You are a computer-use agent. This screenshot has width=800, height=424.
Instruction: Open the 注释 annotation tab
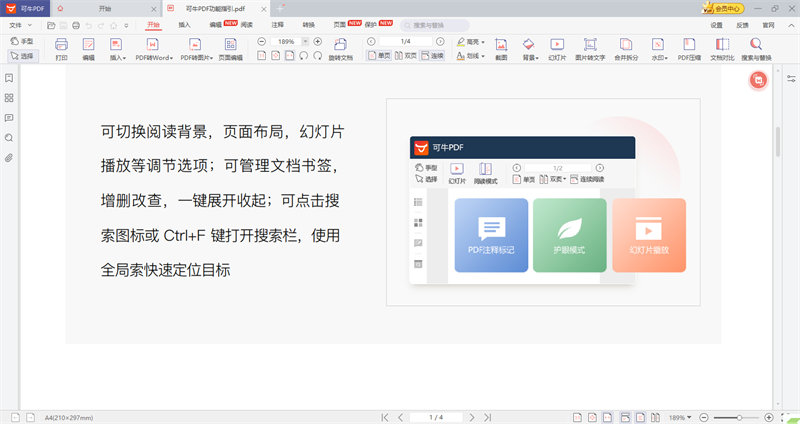pyautogui.click(x=277, y=23)
